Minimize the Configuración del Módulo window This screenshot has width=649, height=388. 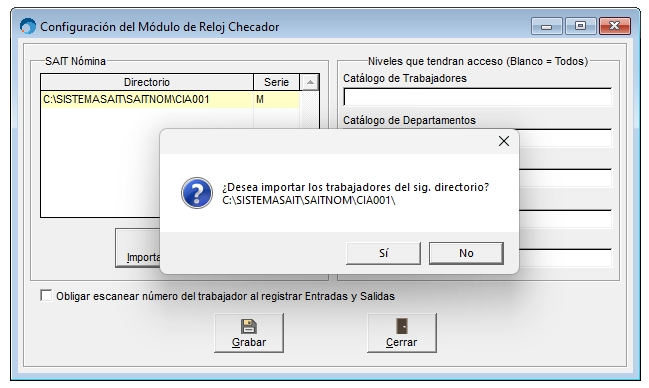[546, 26]
